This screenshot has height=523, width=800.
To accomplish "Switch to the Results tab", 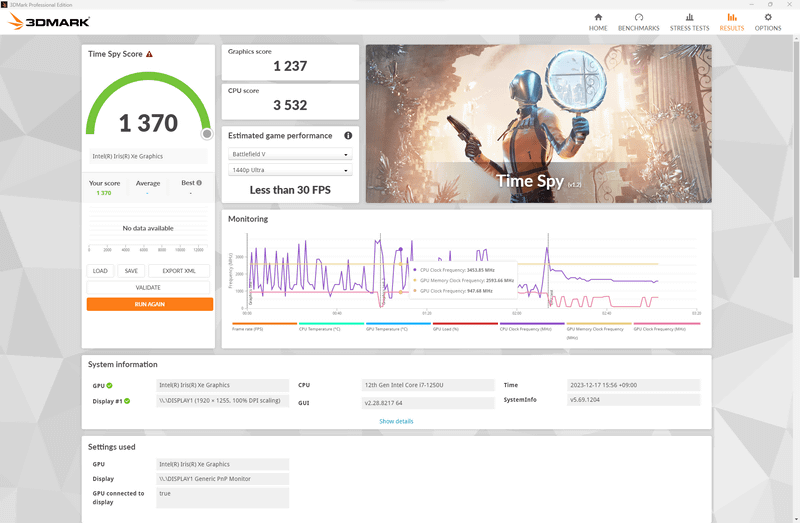I will click(x=732, y=22).
